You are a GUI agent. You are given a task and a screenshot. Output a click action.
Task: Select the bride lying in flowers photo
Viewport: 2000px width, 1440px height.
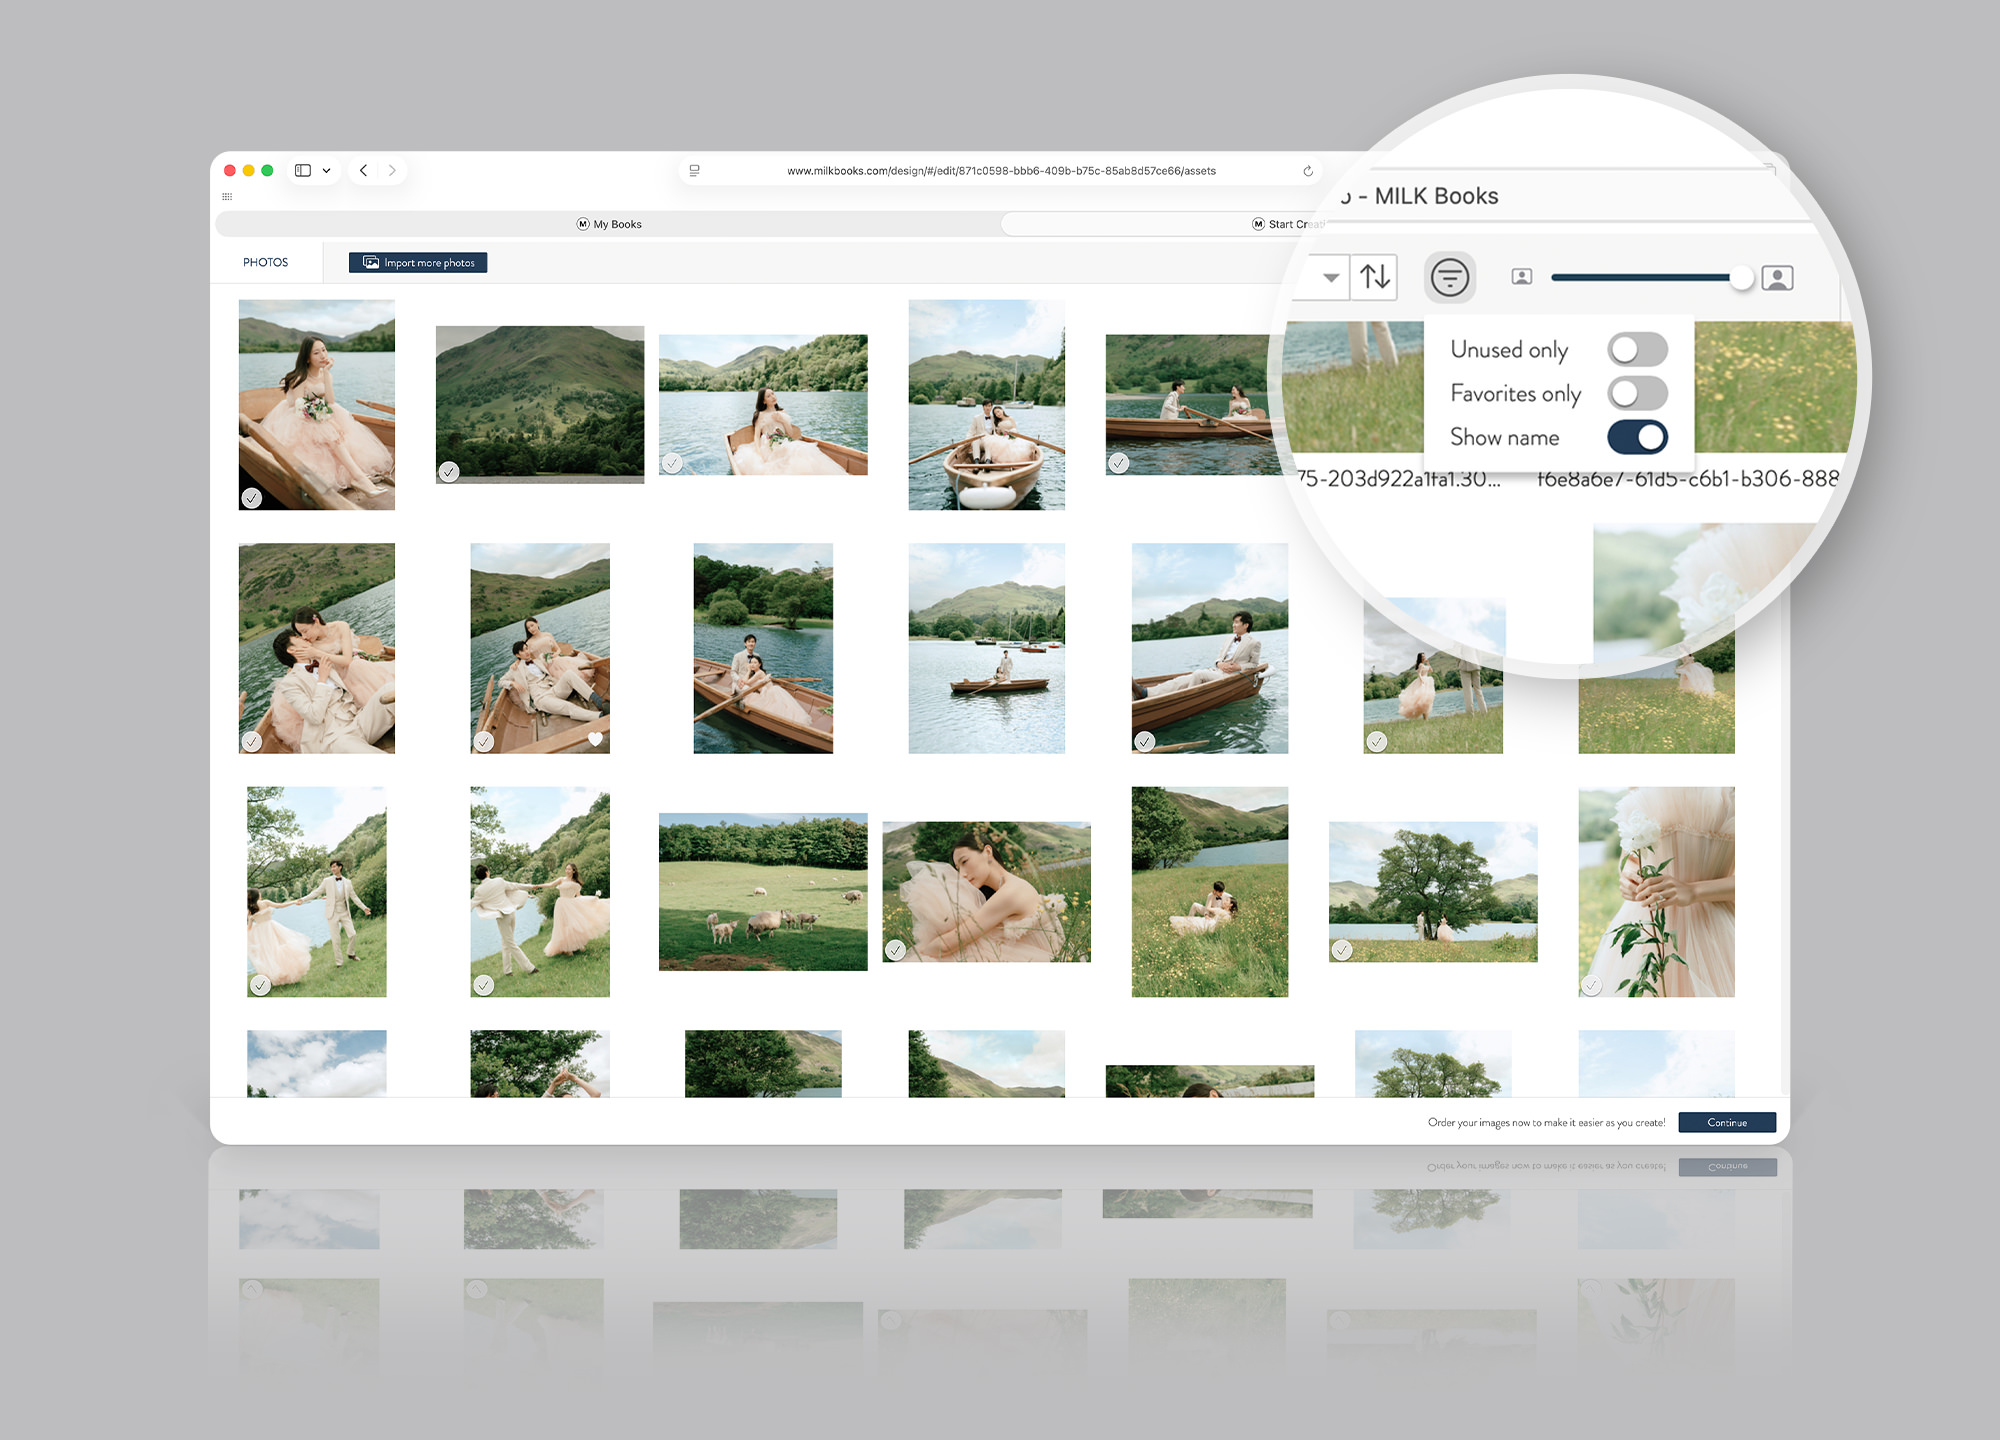[987, 892]
